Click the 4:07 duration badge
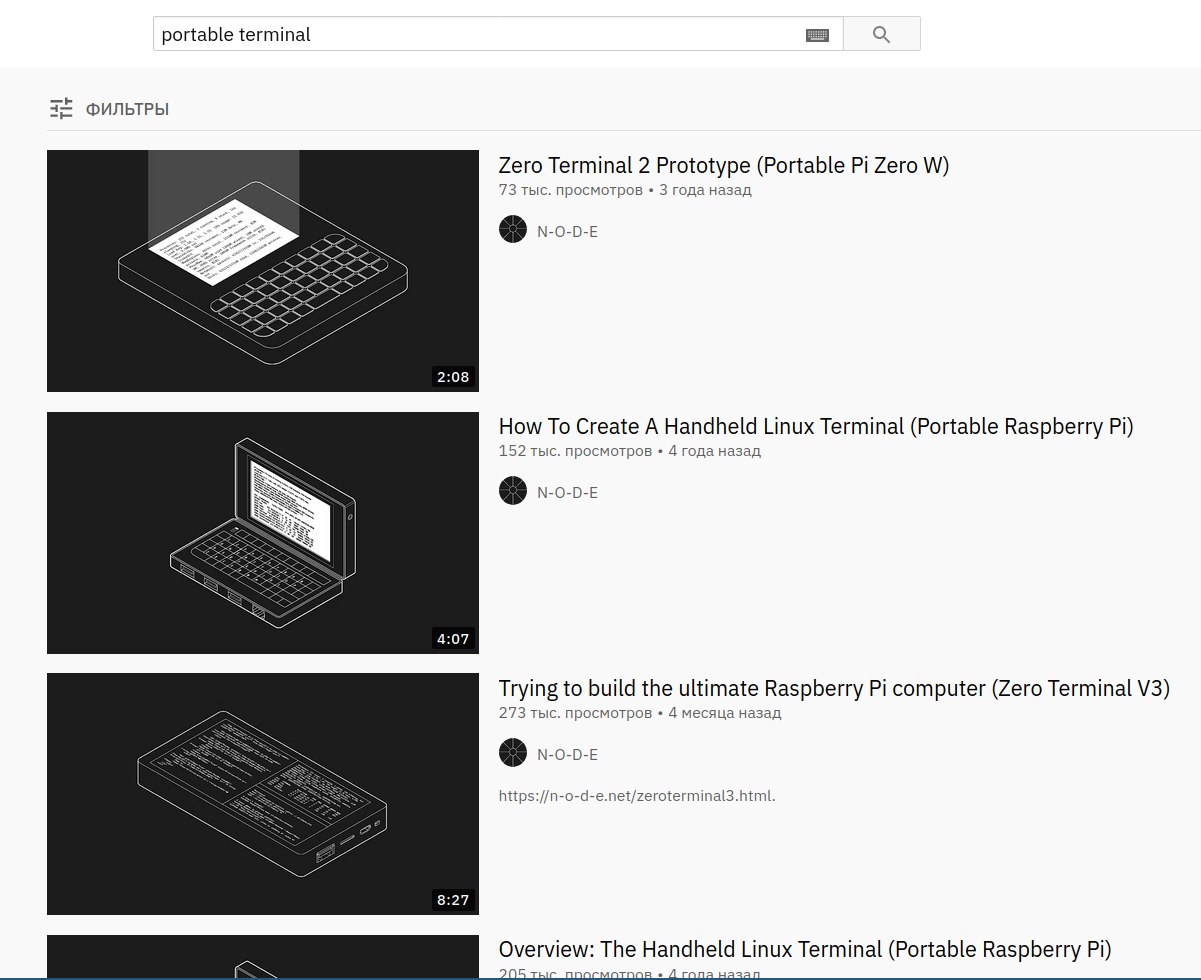The image size is (1201, 980). [453, 638]
